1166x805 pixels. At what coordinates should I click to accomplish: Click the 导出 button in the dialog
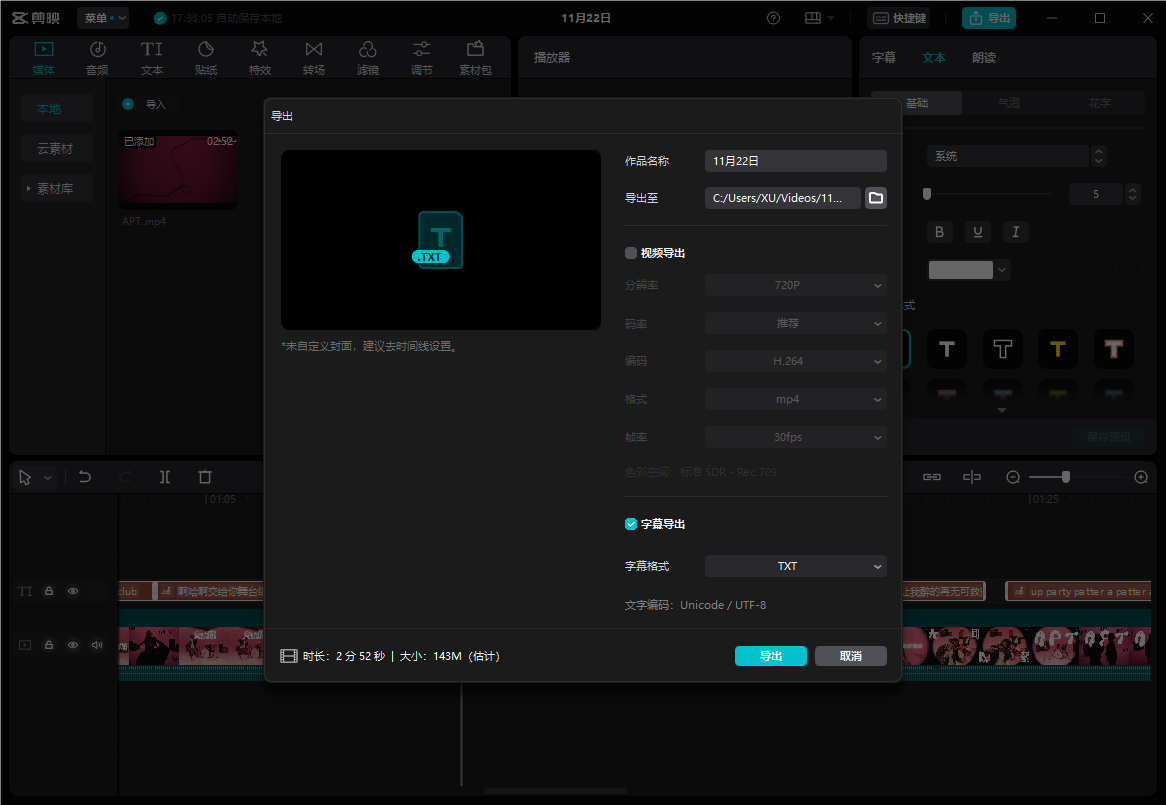(770, 656)
